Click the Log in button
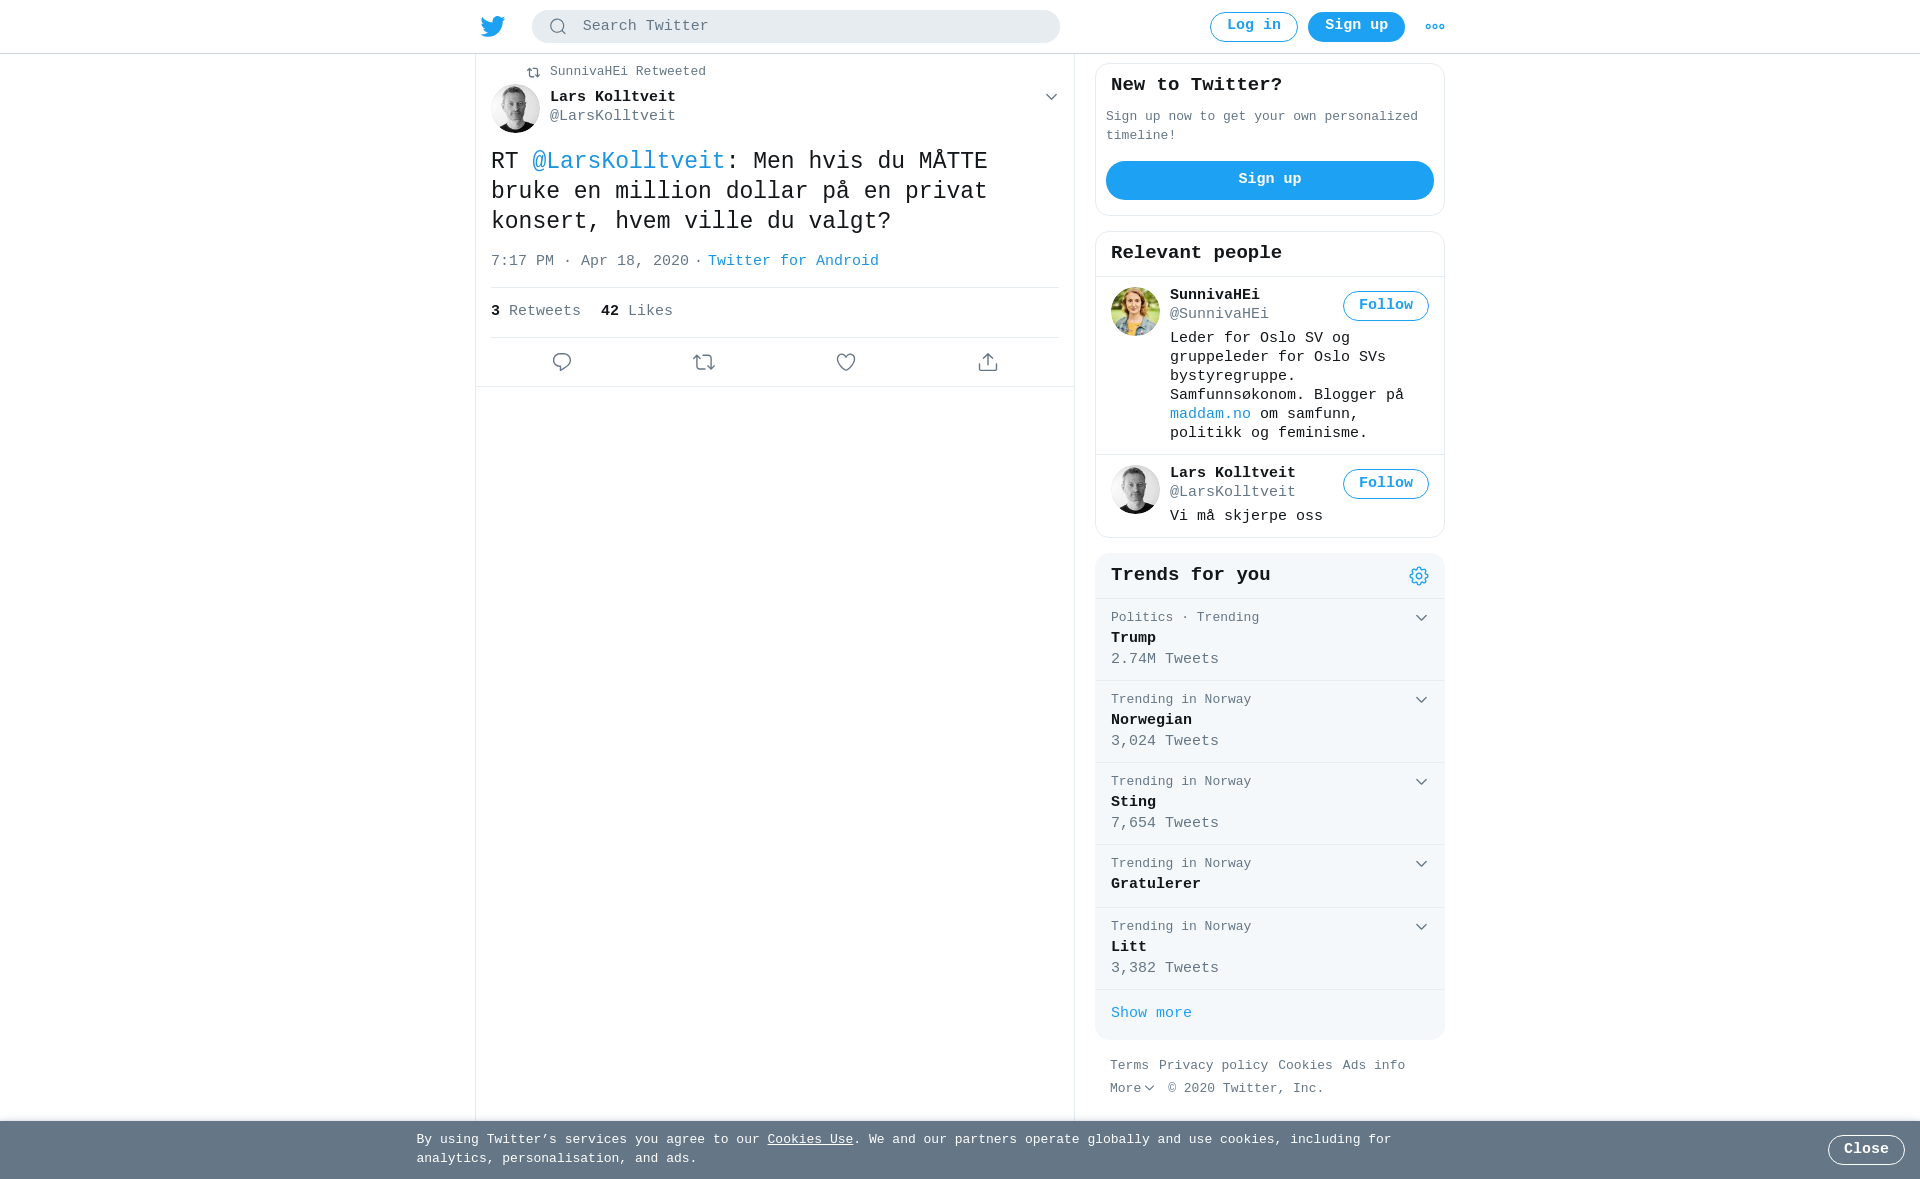The height and width of the screenshot is (1179, 1920). tap(1254, 27)
